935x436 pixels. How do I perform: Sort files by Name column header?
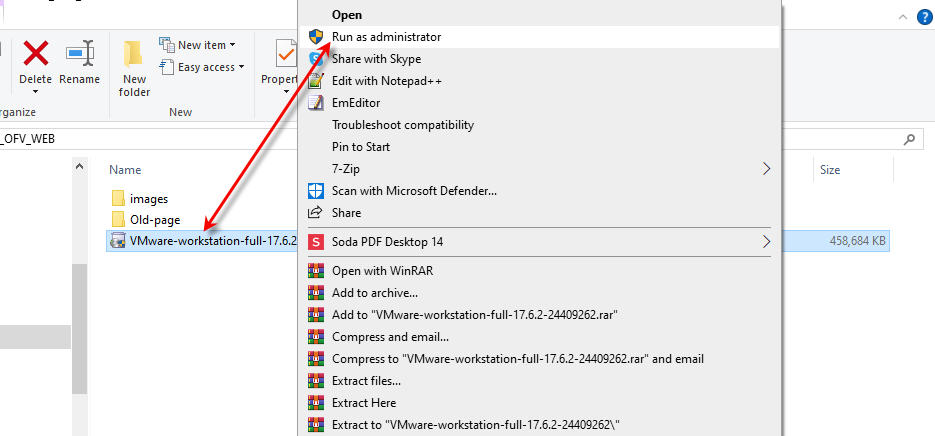click(125, 170)
